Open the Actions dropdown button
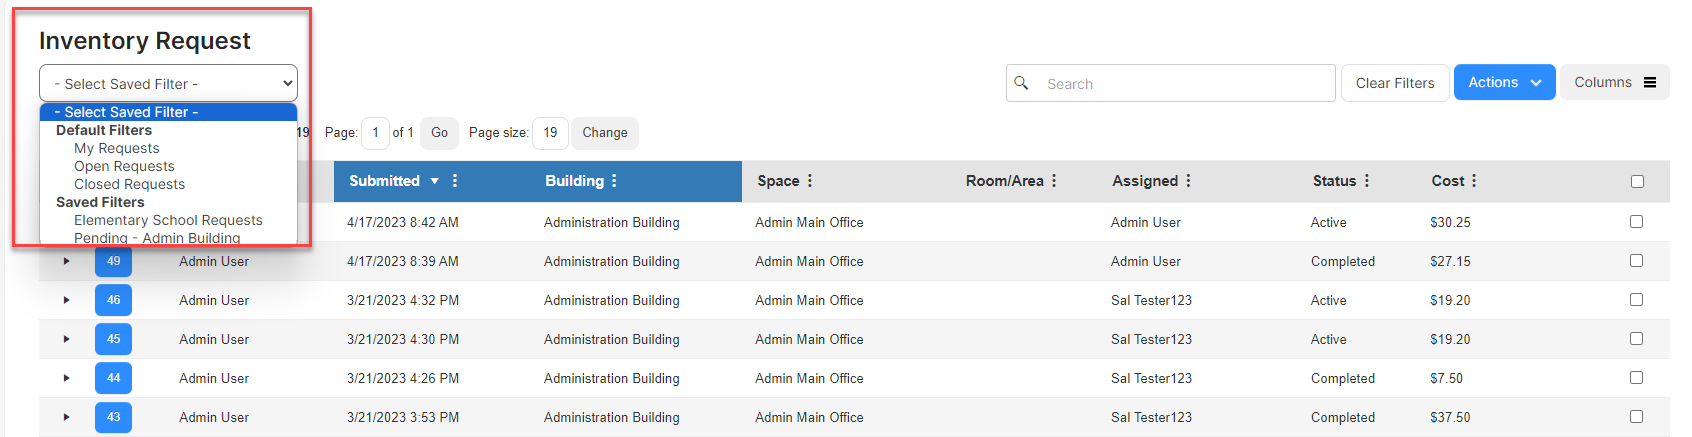This screenshot has height=437, width=1692. pyautogui.click(x=1504, y=83)
